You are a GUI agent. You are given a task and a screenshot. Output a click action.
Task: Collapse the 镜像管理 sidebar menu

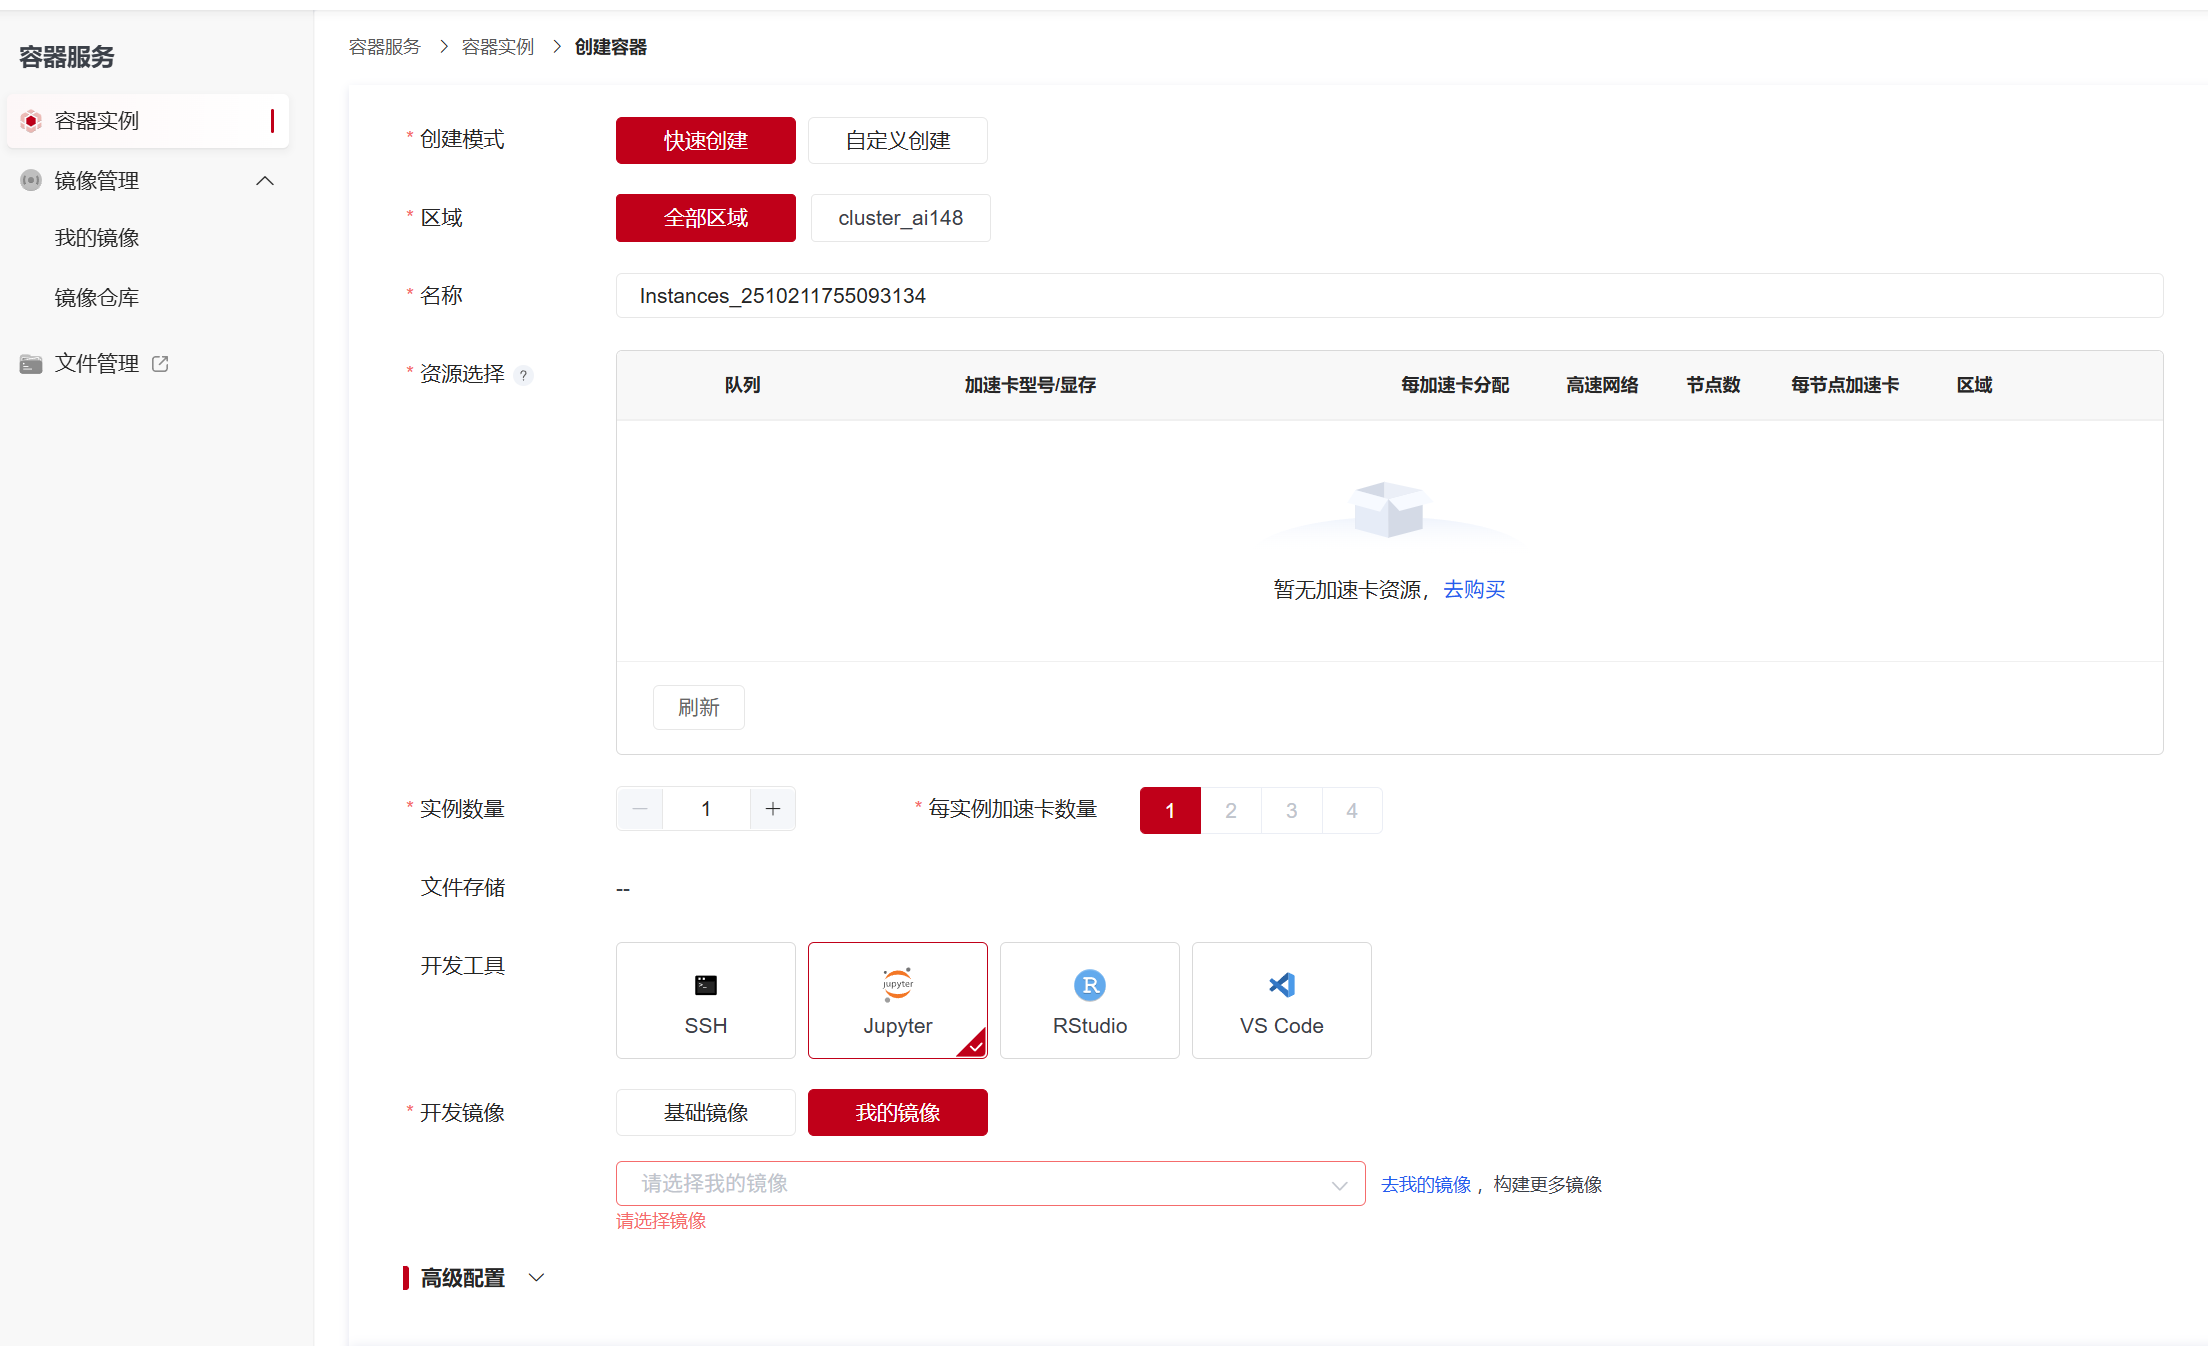pyautogui.click(x=265, y=181)
